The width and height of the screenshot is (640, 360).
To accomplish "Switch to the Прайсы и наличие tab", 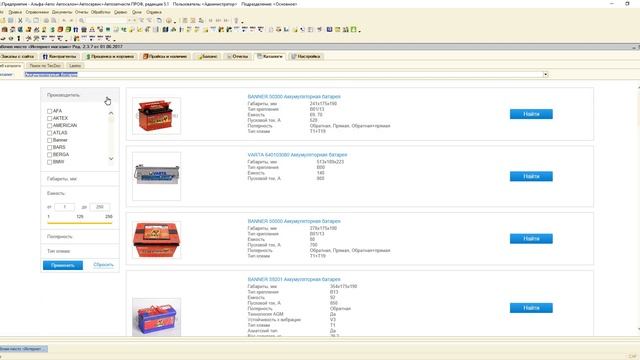I will (x=165, y=56).
